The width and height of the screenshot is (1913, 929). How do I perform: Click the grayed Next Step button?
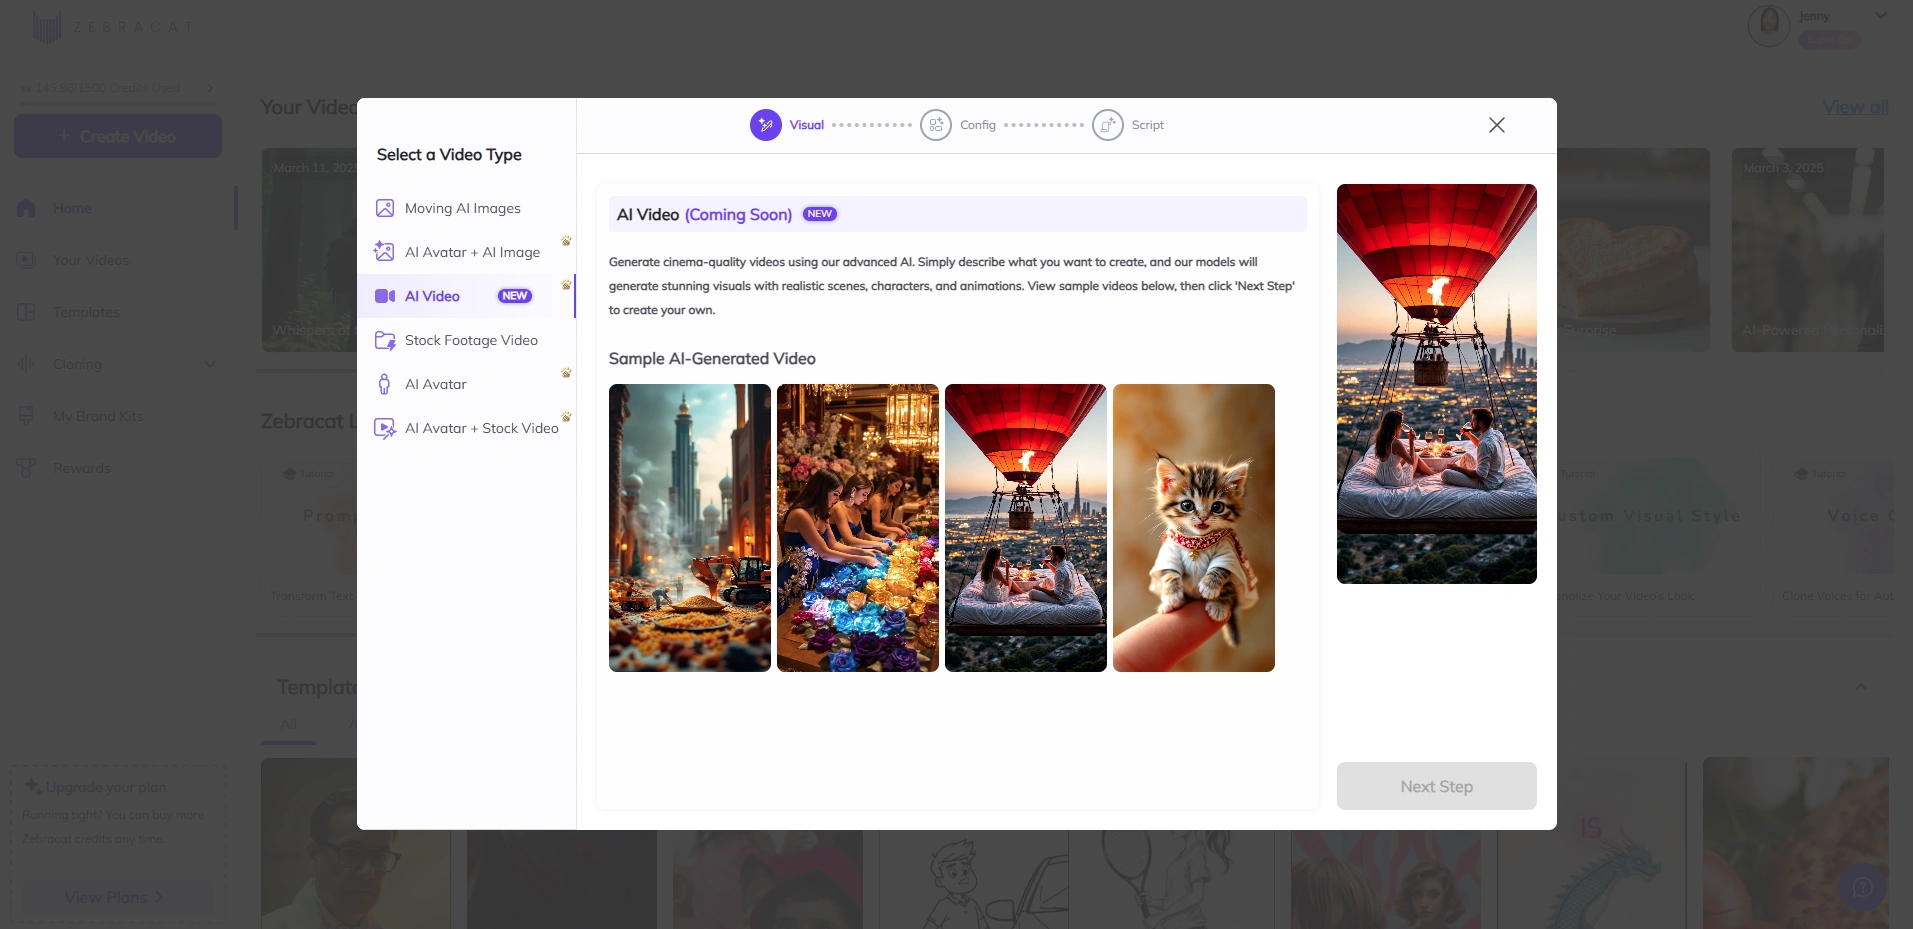[1437, 786]
